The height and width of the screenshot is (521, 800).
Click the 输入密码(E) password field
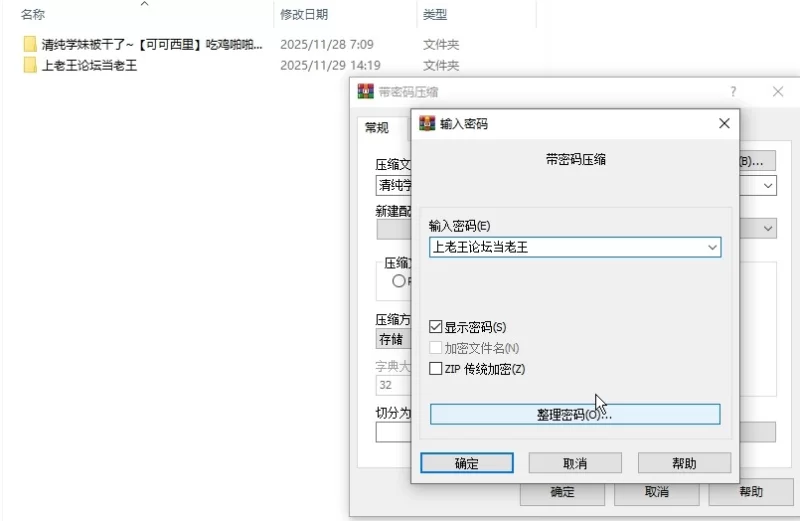tap(575, 247)
